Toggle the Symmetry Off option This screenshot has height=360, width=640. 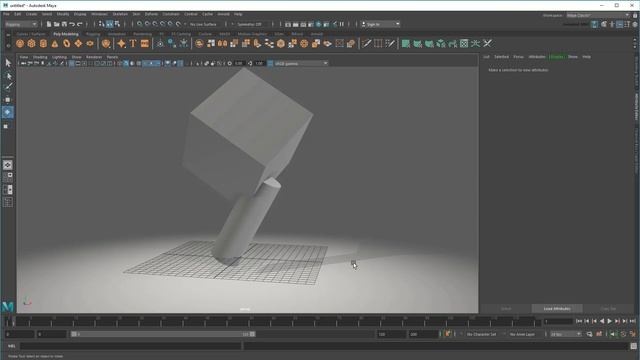click(250, 24)
